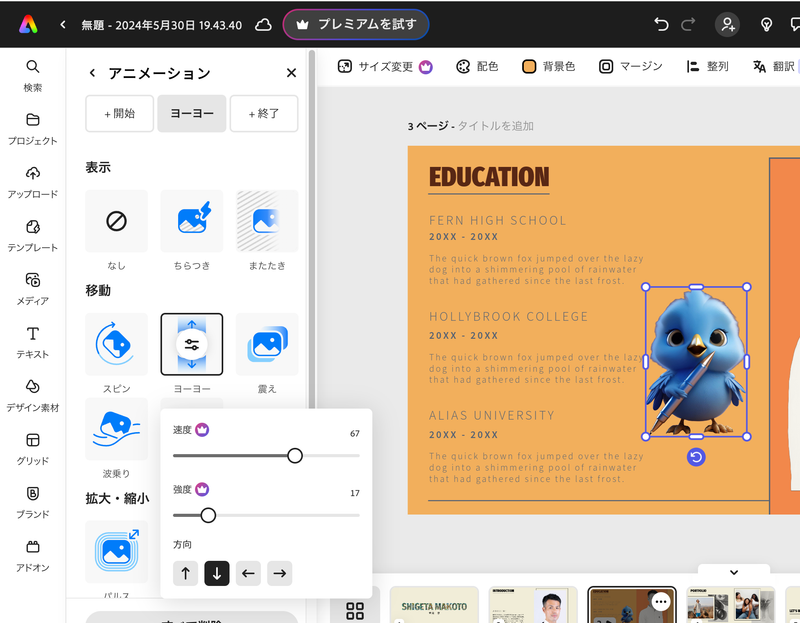This screenshot has height=623, width=800.
Task: Switch to the +開始 animation tab
Action: (119, 113)
